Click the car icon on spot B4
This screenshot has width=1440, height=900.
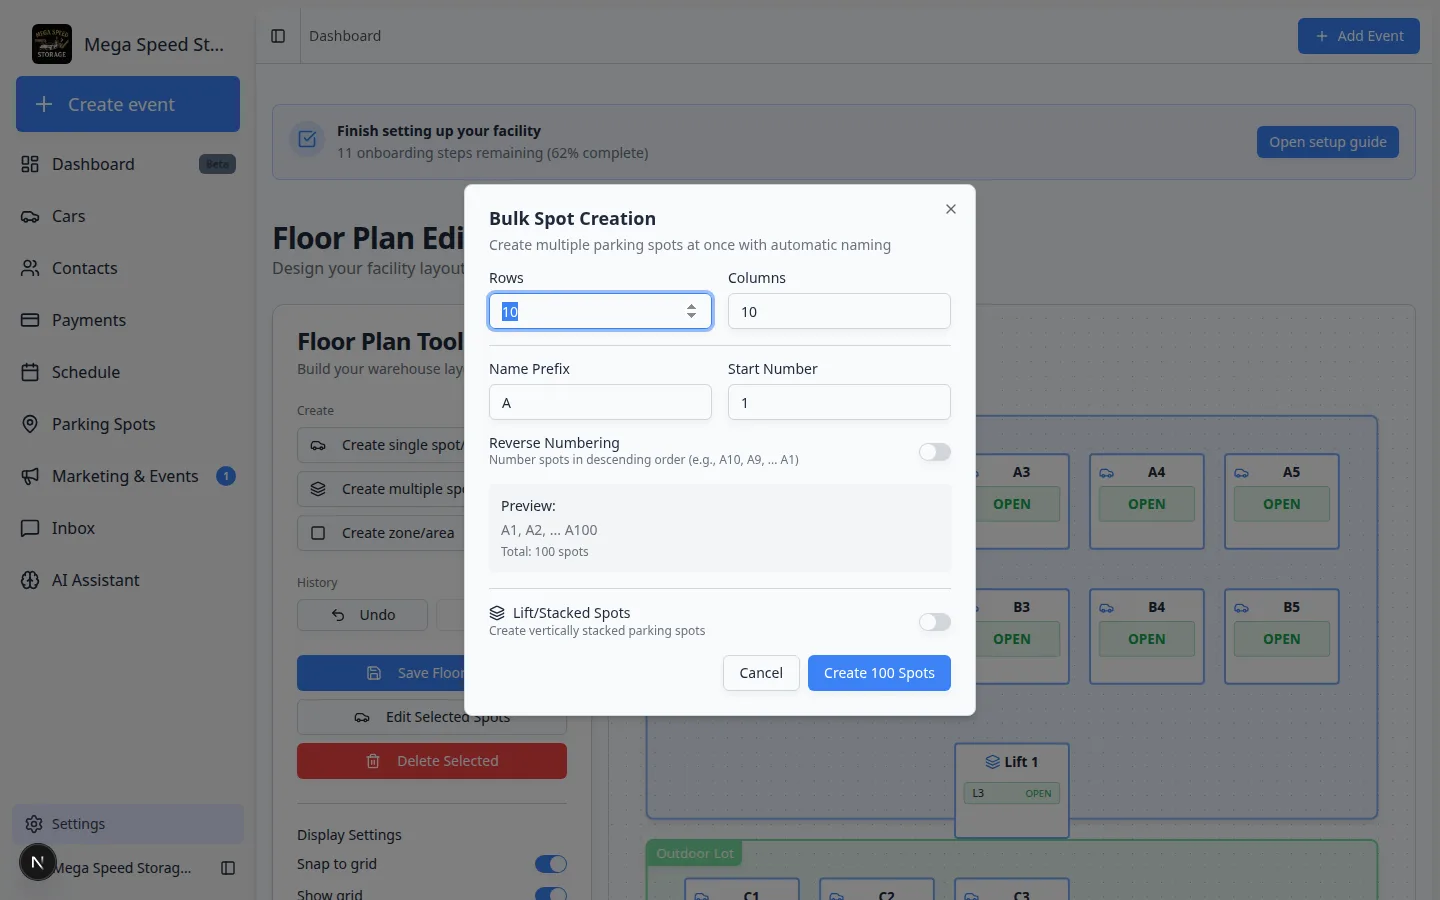1106,608
